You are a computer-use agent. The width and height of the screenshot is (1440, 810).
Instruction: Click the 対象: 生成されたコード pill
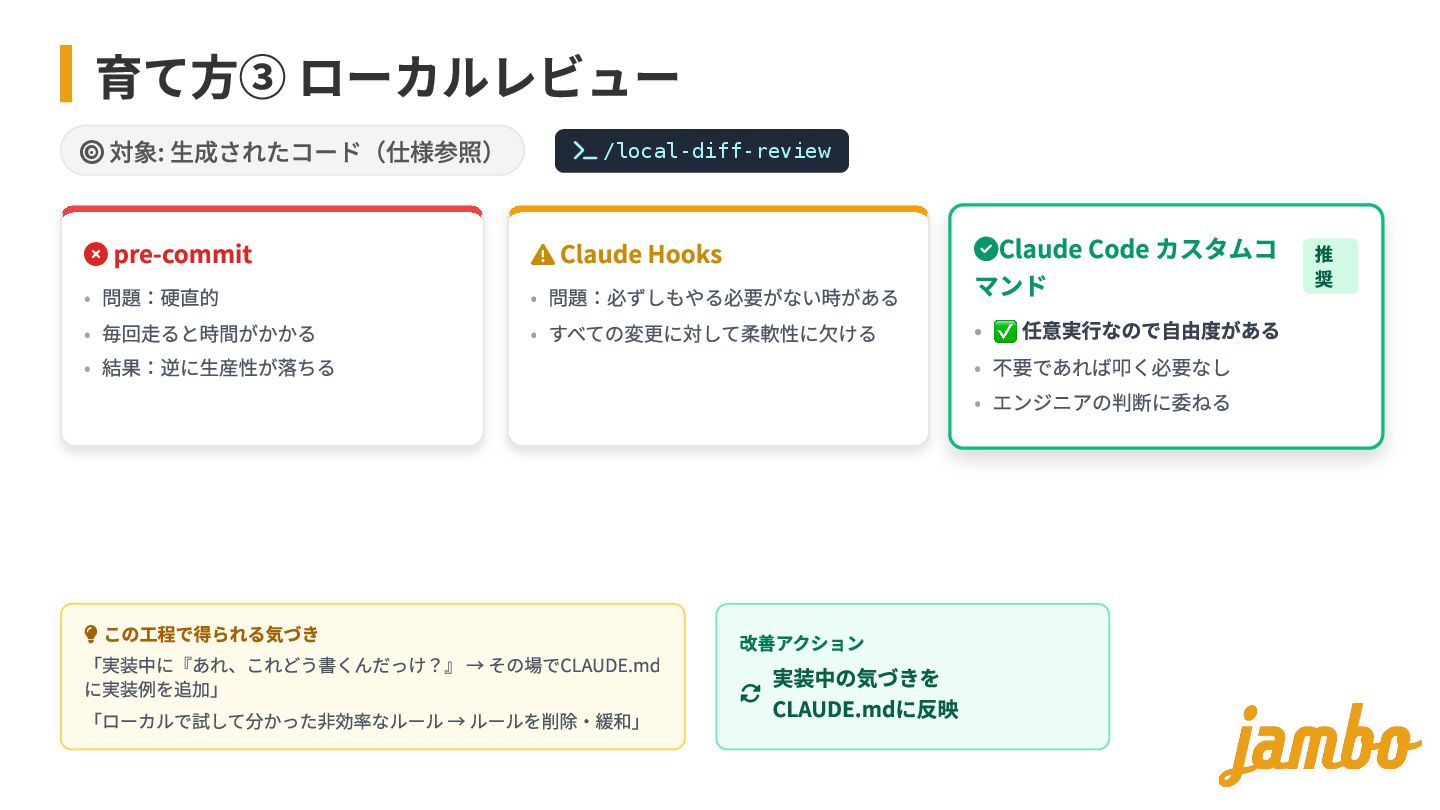(292, 151)
